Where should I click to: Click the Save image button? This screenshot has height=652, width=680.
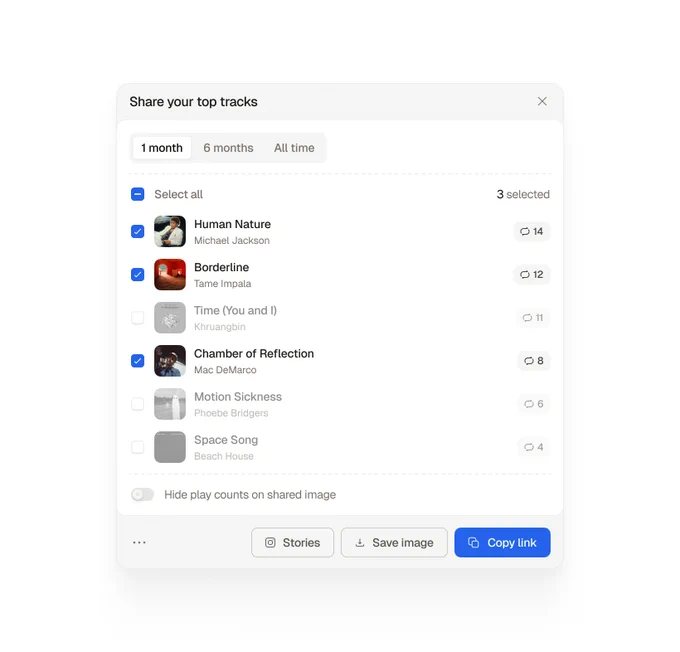pyautogui.click(x=394, y=543)
